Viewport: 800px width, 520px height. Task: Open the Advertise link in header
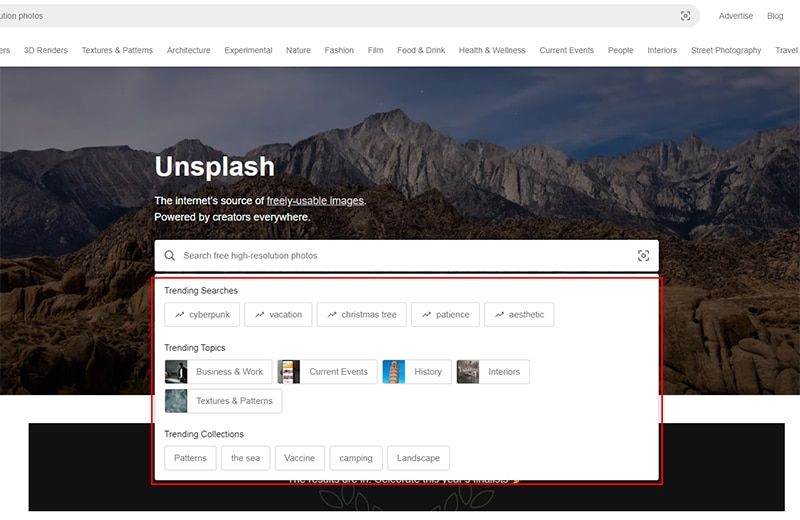point(736,16)
